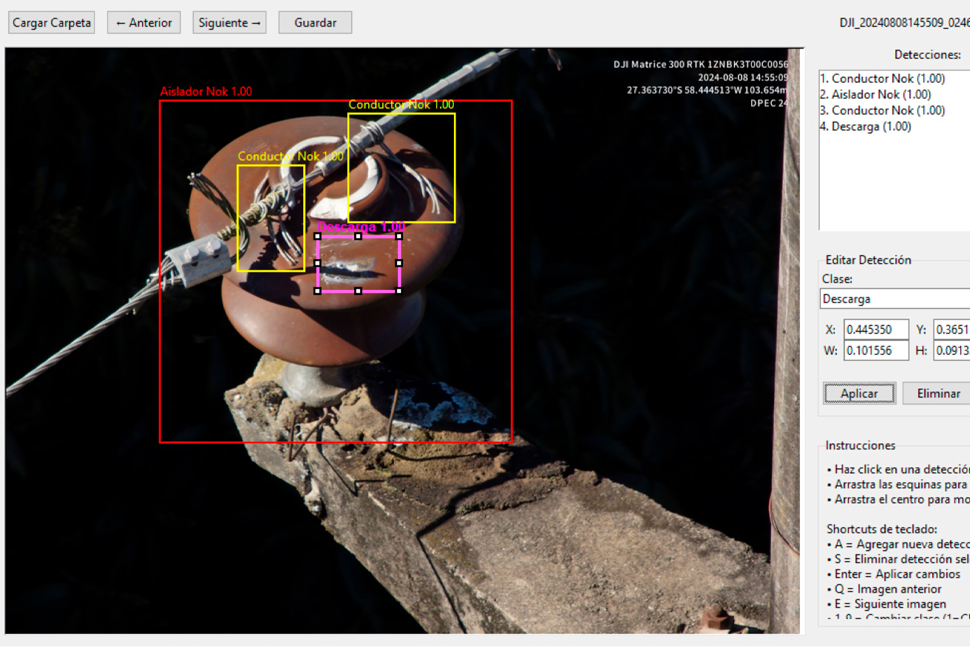Click the Y coordinate input field
Screen dimensions: 970x647
tap(951, 330)
